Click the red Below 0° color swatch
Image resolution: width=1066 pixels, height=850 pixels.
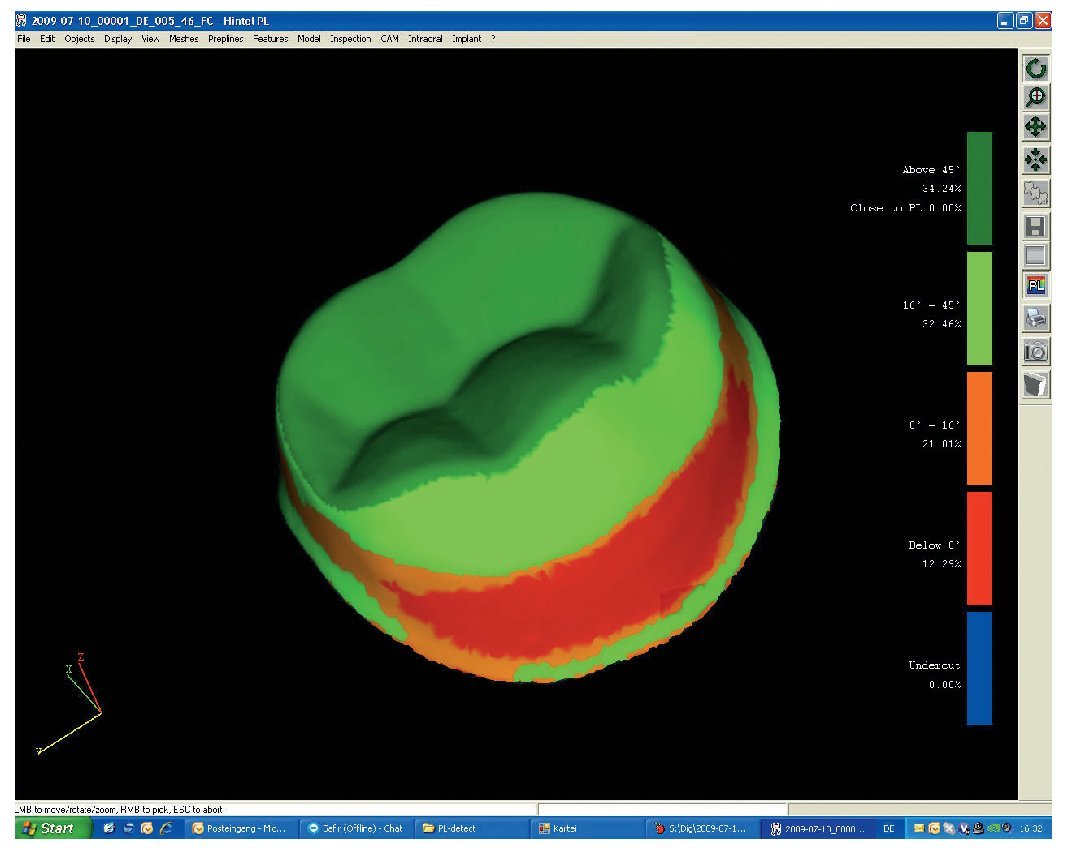[x=979, y=547]
